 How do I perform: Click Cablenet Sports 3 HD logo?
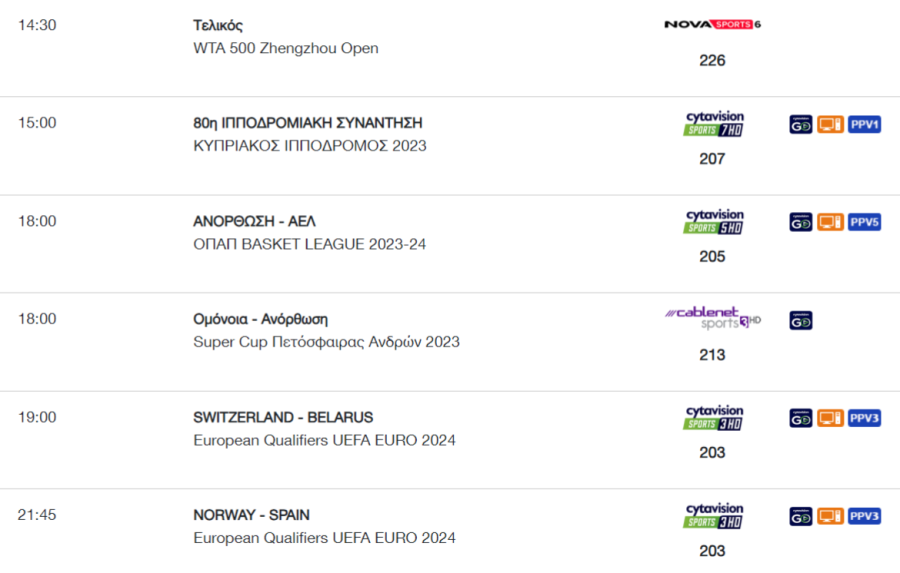click(x=713, y=318)
